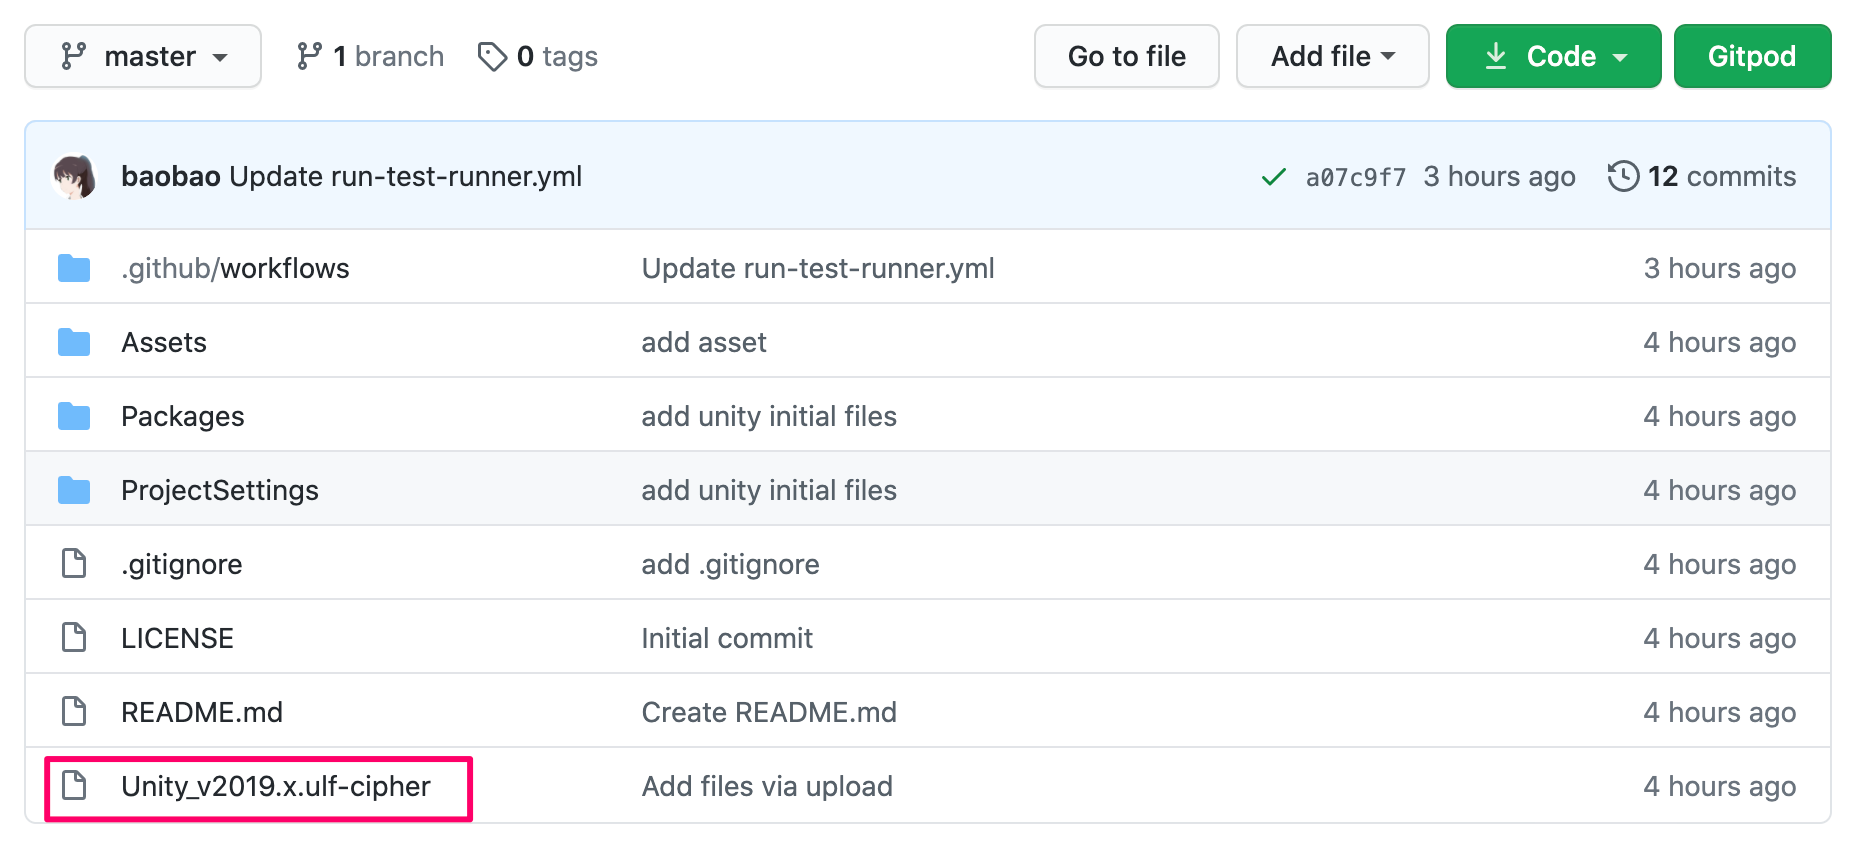The height and width of the screenshot is (846, 1856).
Task: Click the Create README.md commit message
Action: [769, 712]
